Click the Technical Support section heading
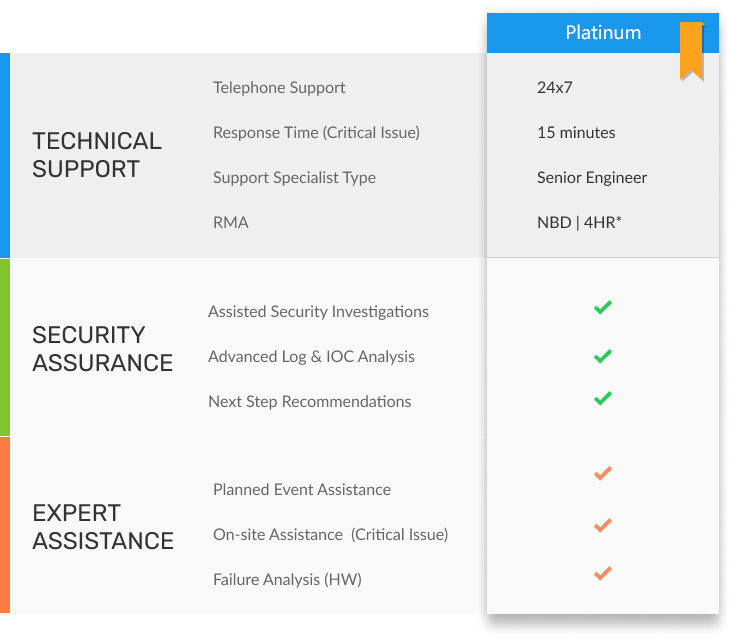This screenshot has height=638, width=731. (97, 155)
